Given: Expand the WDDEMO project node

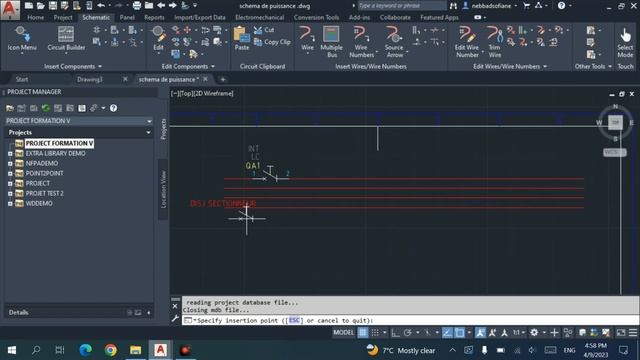Looking at the screenshot, I should (10, 203).
